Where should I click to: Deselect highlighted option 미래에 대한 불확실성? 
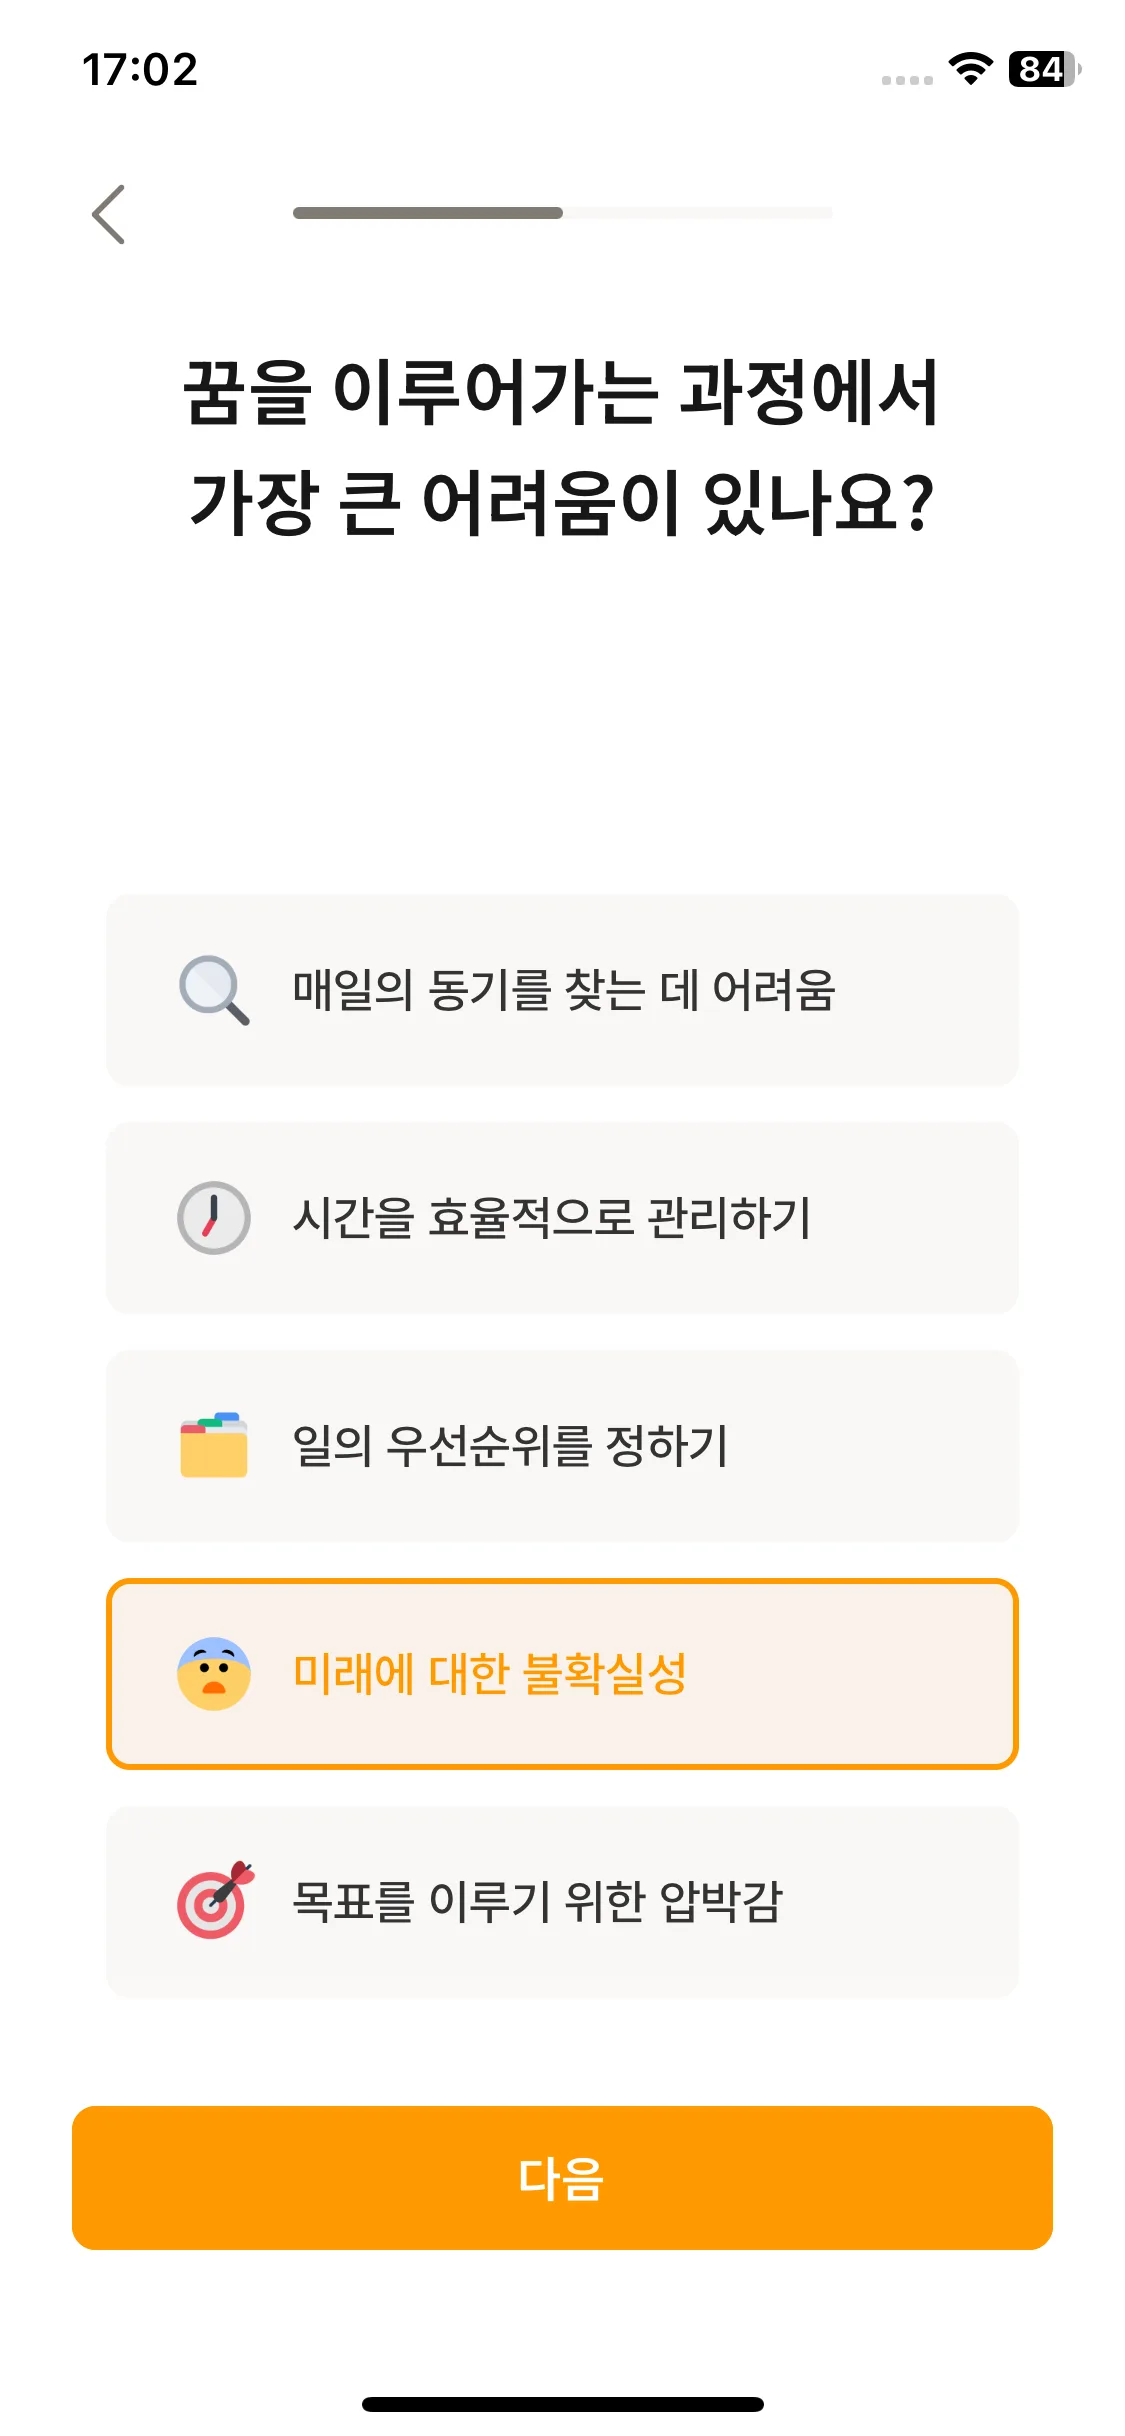(562, 1674)
